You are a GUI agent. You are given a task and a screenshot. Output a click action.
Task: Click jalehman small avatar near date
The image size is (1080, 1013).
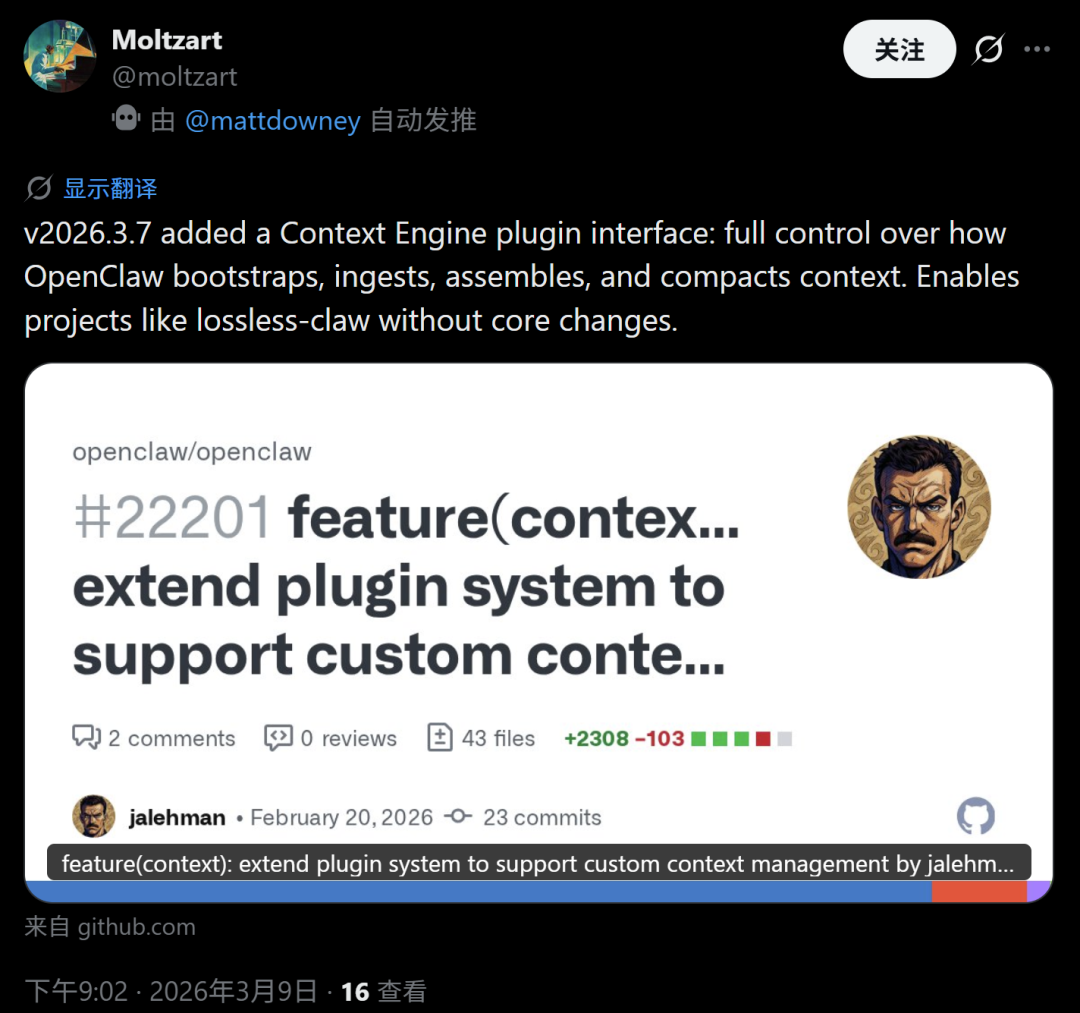tap(94, 816)
